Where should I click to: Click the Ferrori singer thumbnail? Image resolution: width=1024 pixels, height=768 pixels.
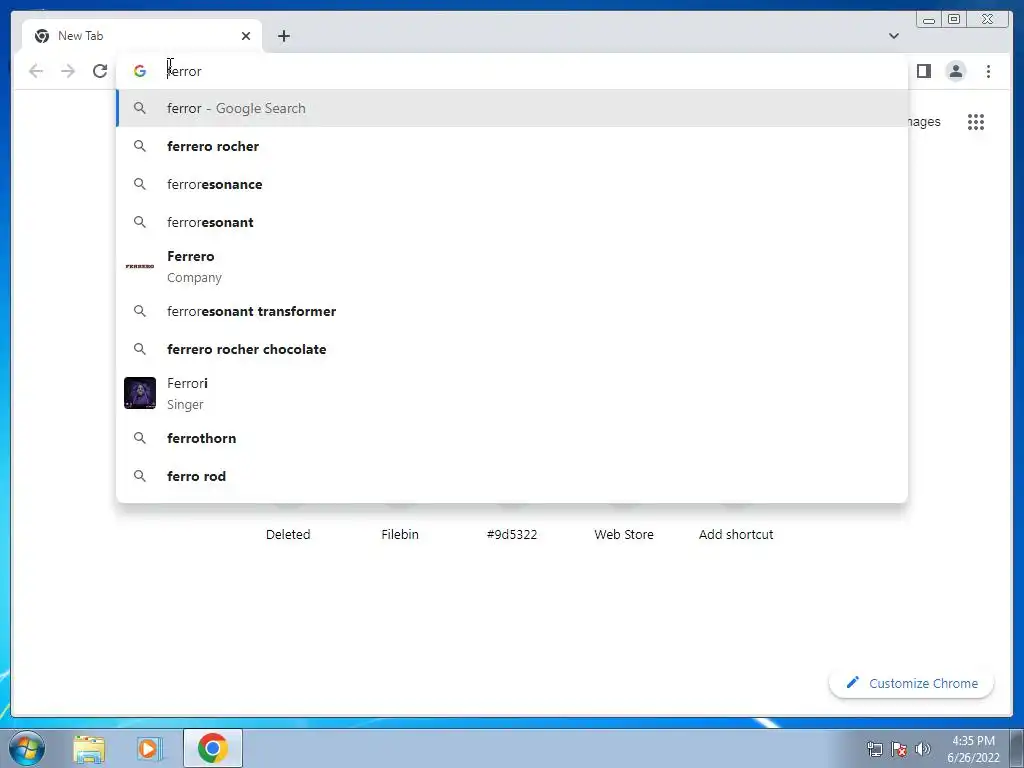(140, 393)
